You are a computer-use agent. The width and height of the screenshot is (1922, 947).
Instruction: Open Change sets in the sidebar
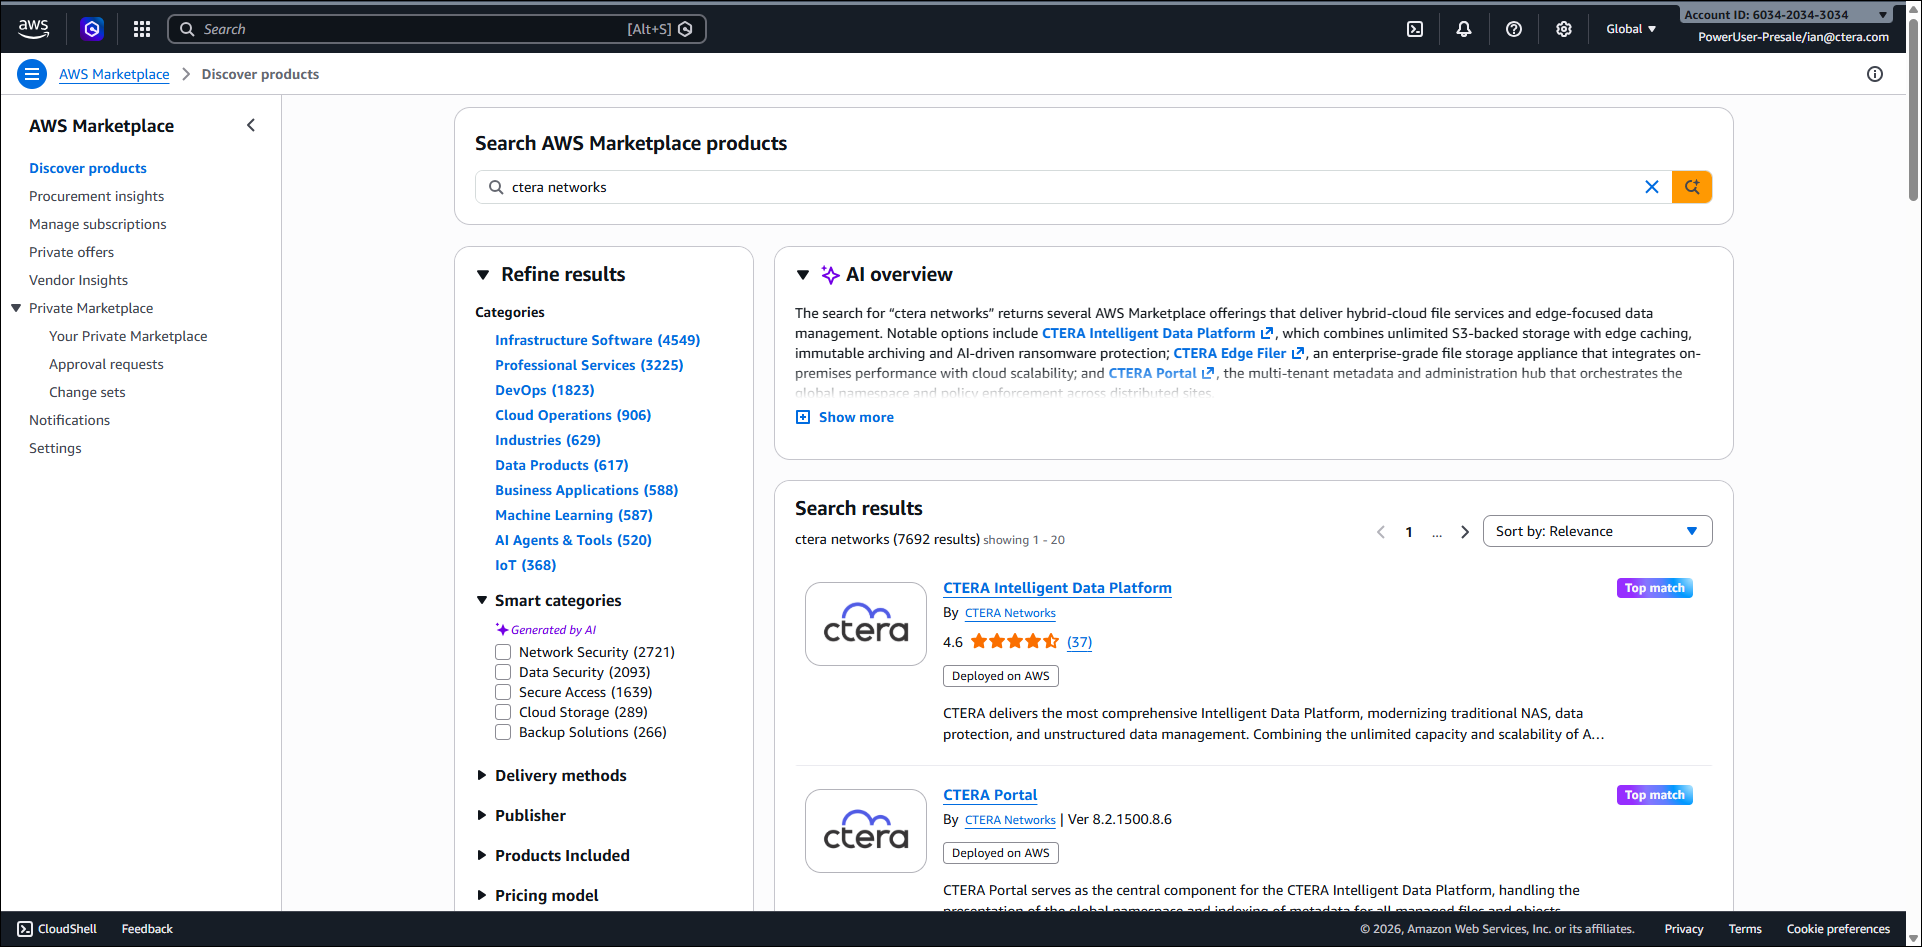pos(87,392)
